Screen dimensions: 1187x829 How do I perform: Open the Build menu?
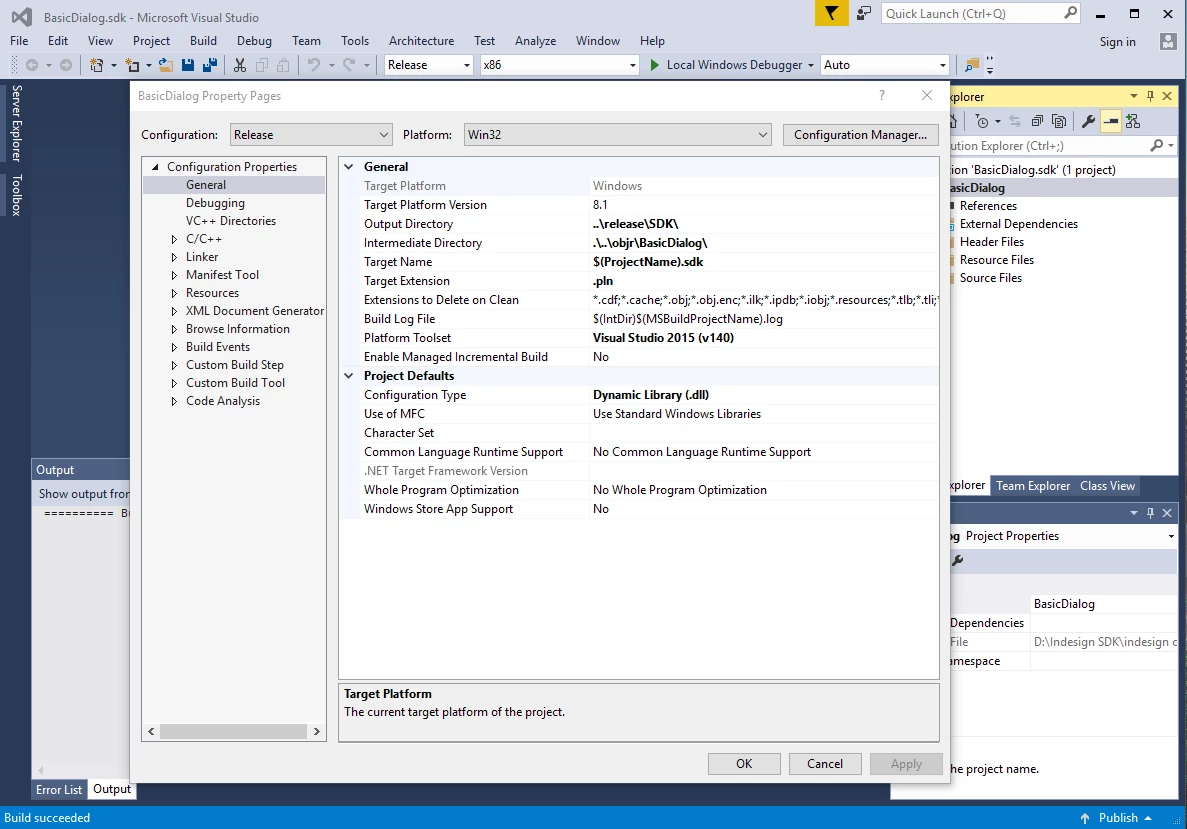[x=203, y=41]
